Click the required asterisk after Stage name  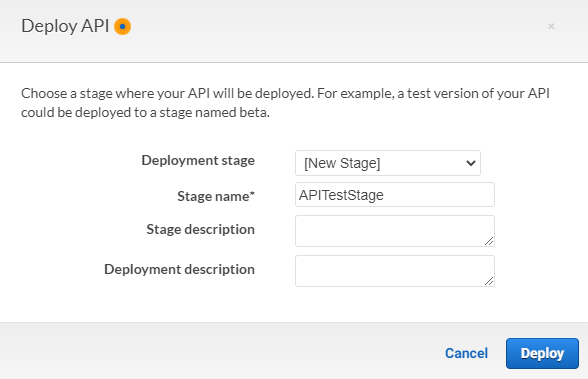pyautogui.click(x=252, y=193)
